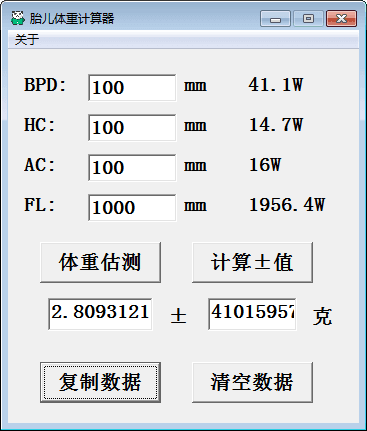Screen dimensions: 367x431
Task: Click the 计算±值 button
Action: tap(252, 262)
